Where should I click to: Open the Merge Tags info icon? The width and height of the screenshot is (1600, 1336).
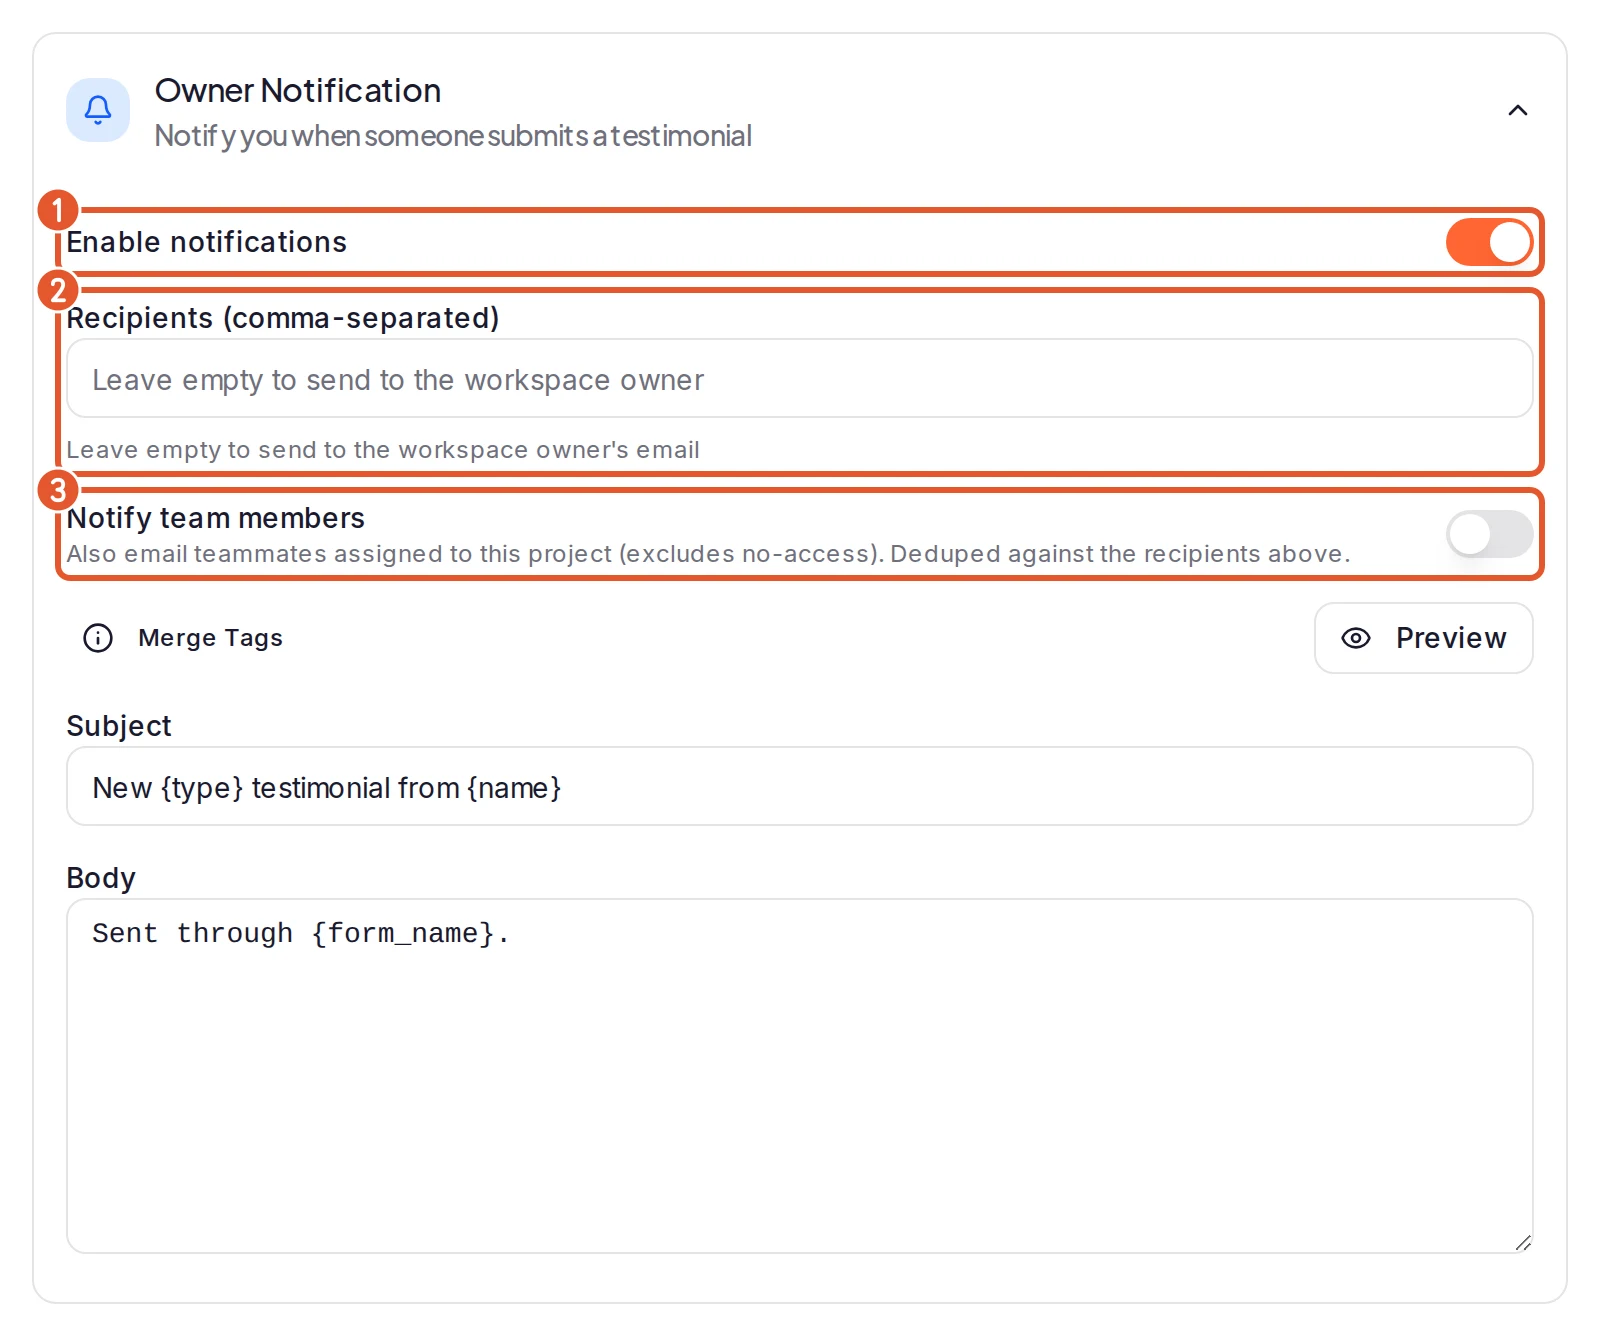tap(98, 638)
